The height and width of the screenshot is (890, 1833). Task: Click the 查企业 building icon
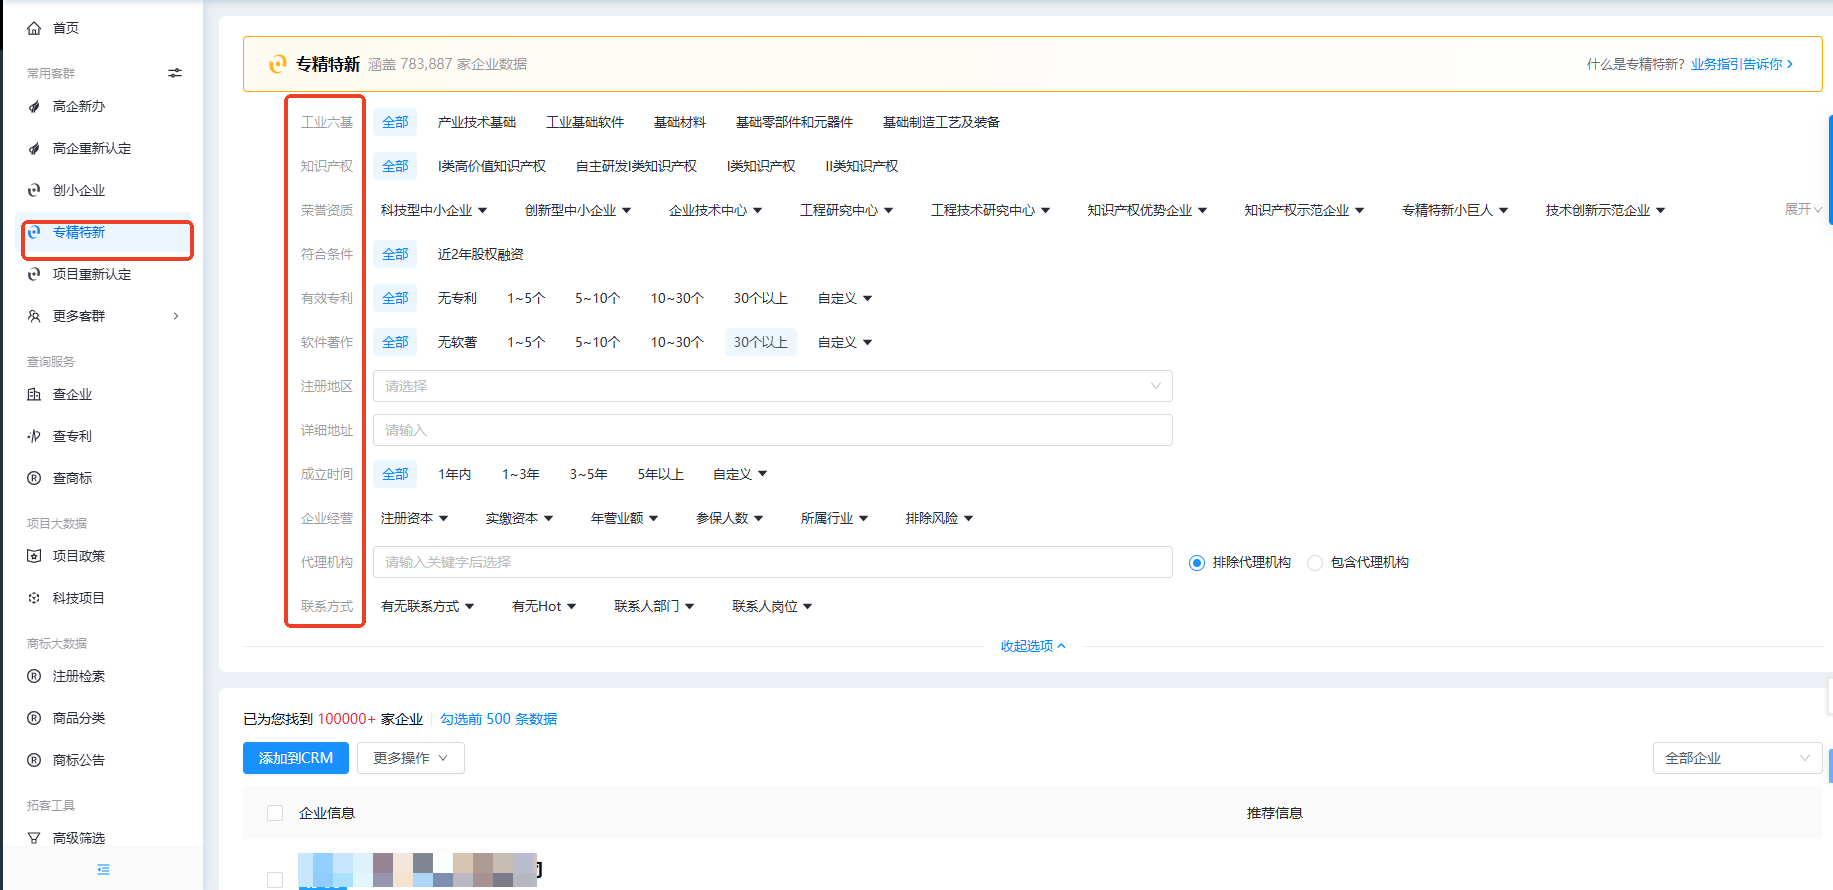[x=34, y=395]
